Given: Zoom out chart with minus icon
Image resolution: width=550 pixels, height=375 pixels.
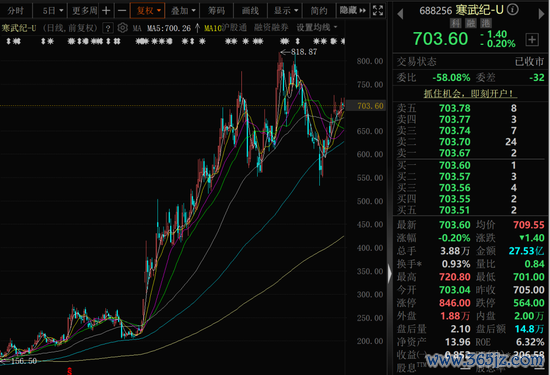Looking at the screenshot, I should (x=122, y=11).
